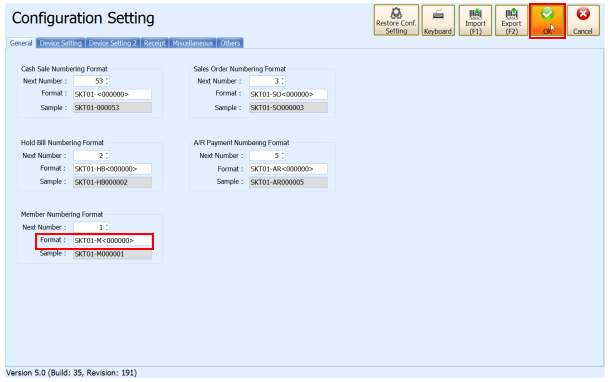
Task: Click the Sales Order Format field
Action: point(288,94)
